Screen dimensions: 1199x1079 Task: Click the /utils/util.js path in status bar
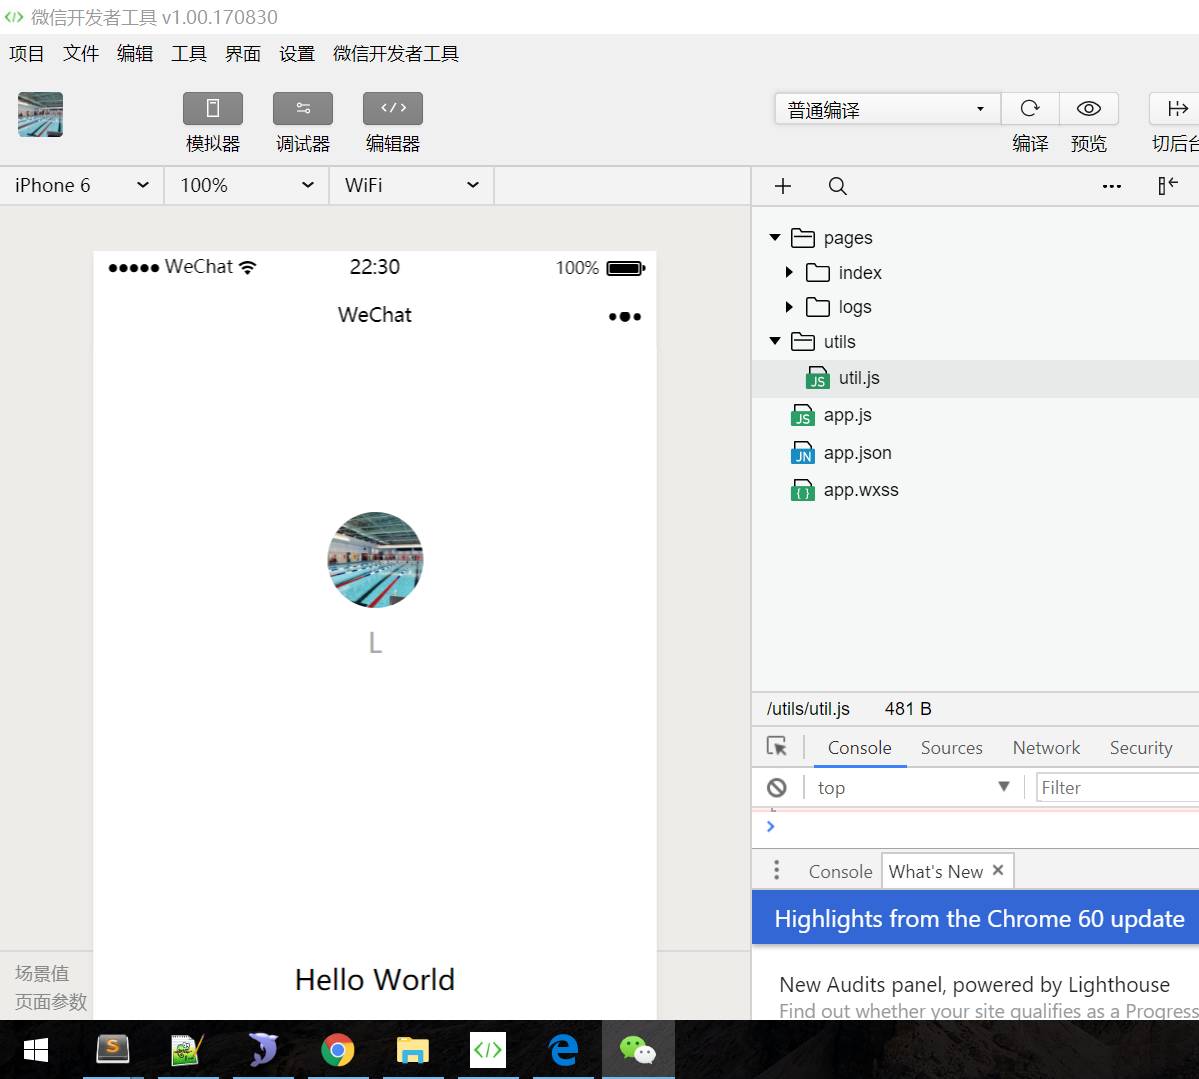click(x=808, y=709)
